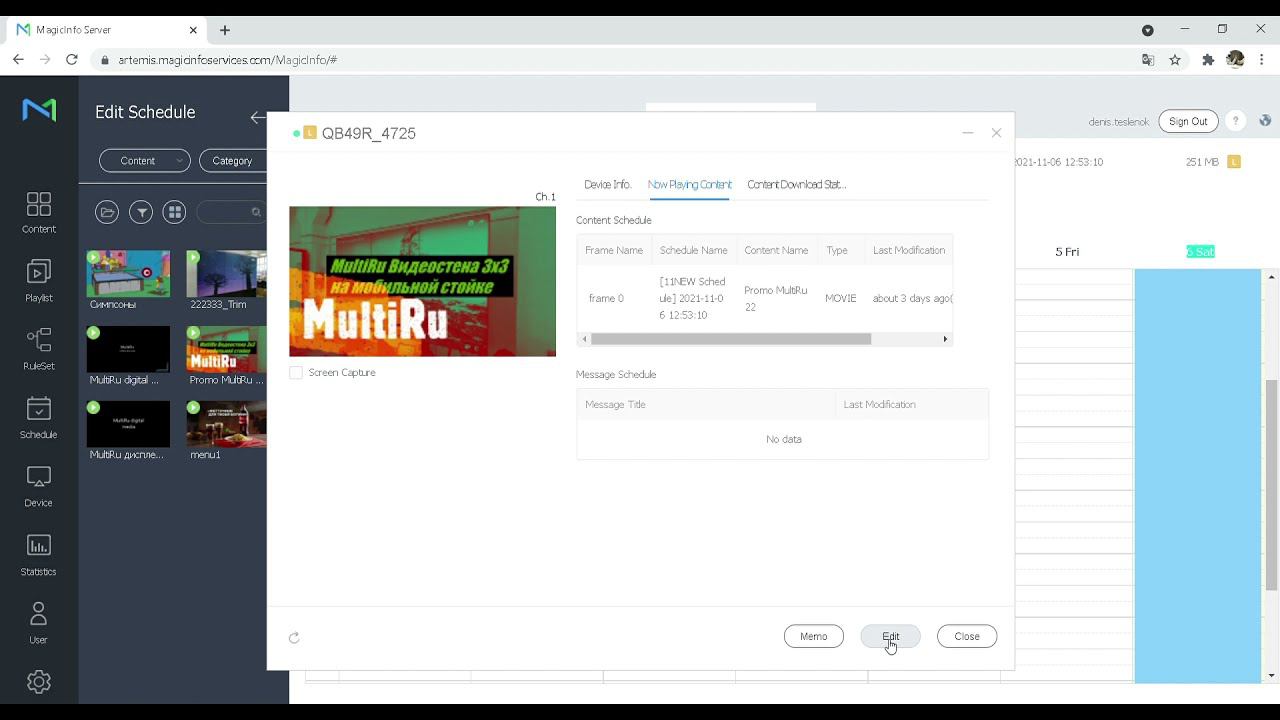Switch content to grid view

point(175,212)
